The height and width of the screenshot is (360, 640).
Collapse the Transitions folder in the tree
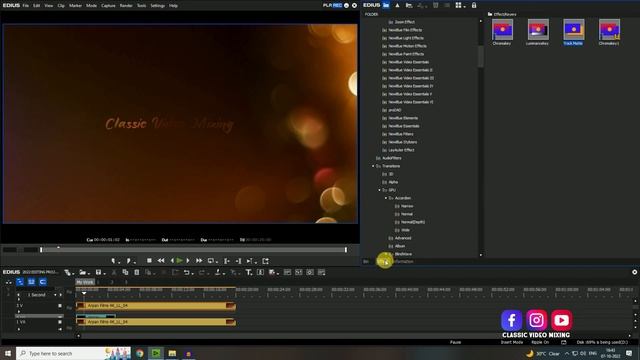tap(373, 166)
